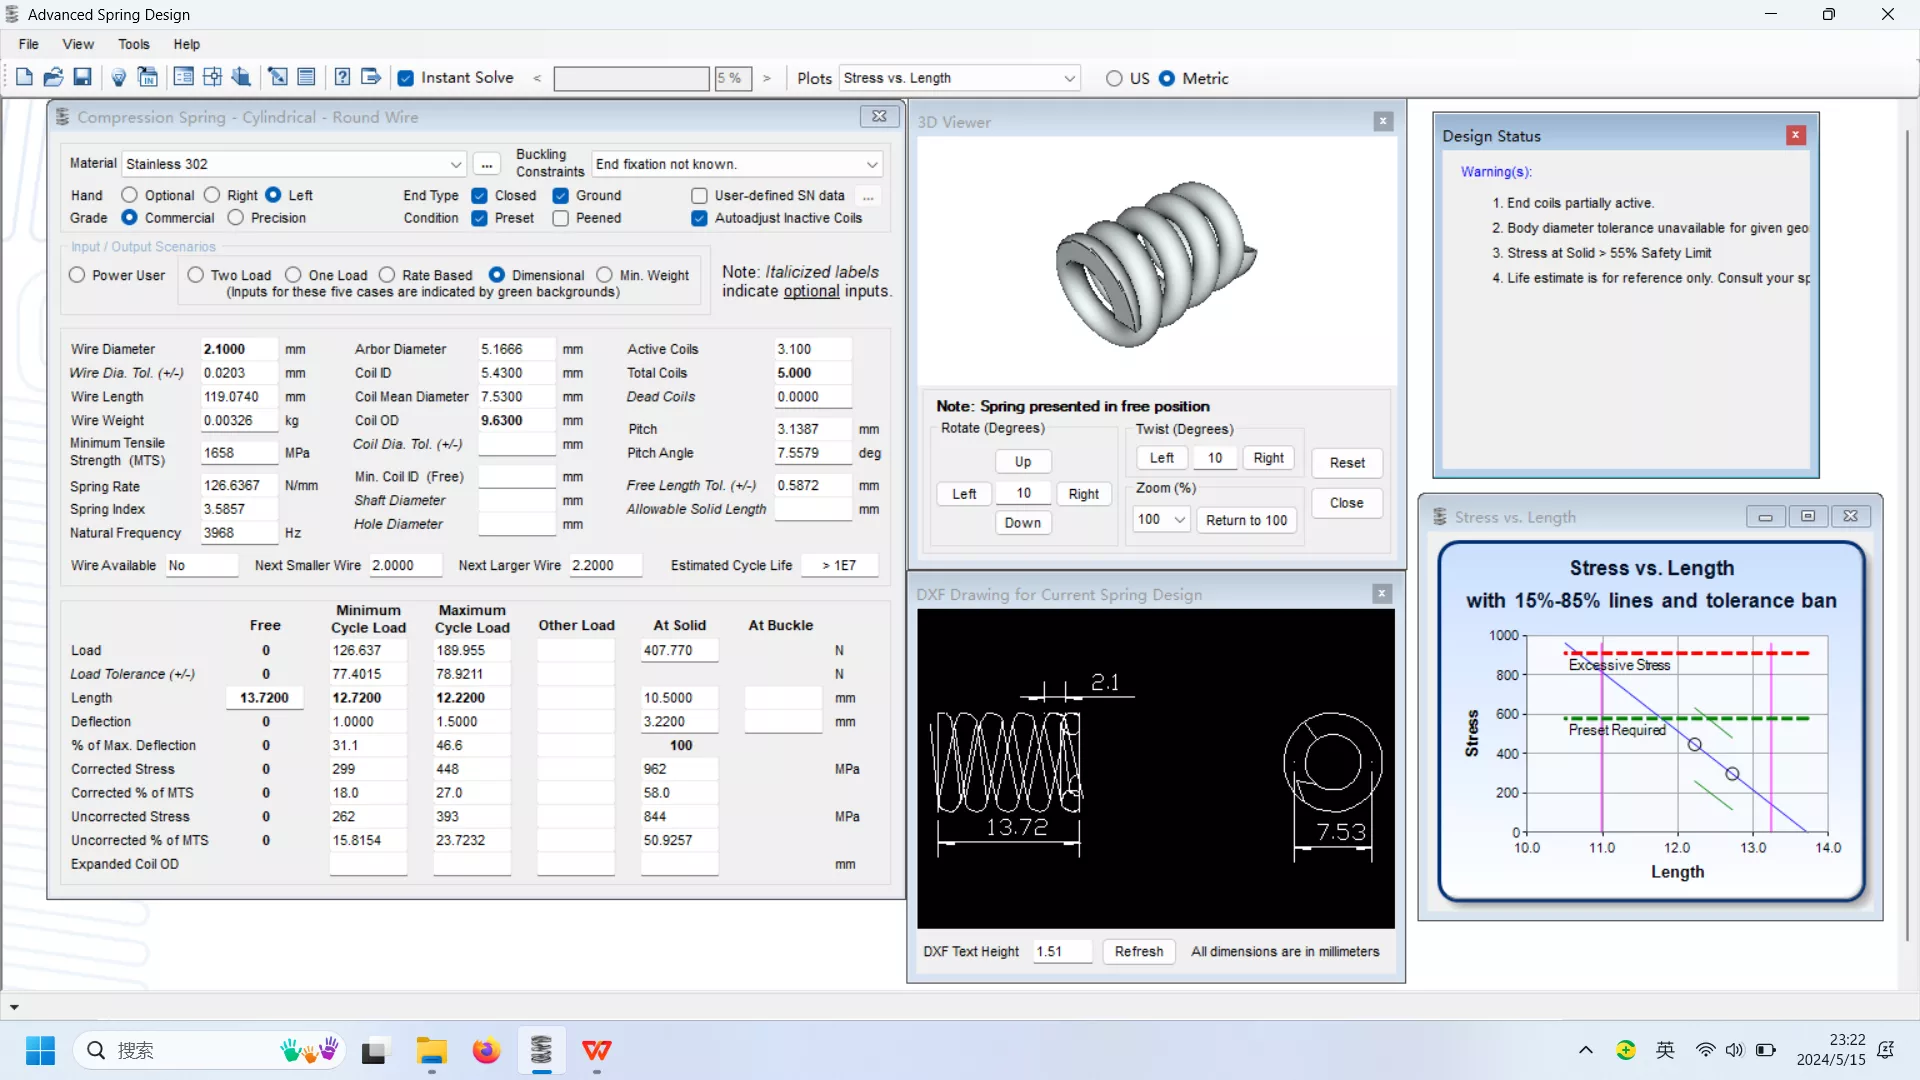Create a new spring design file
Image resolution: width=1920 pixels, height=1080 pixels.
(x=24, y=77)
